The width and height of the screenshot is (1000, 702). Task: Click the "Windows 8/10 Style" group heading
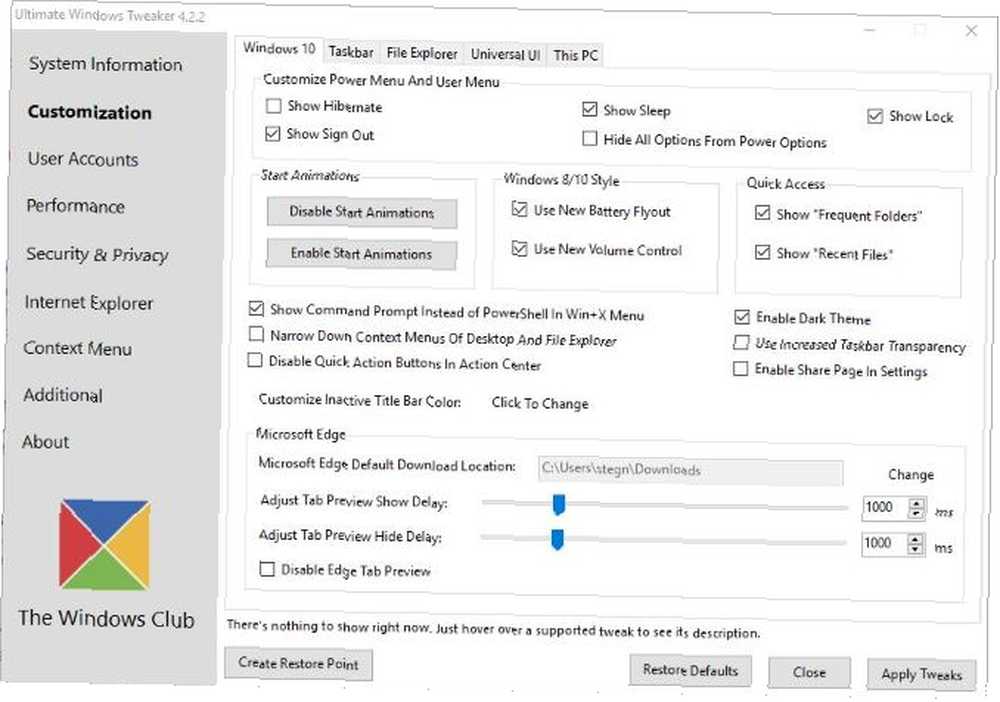(x=561, y=180)
